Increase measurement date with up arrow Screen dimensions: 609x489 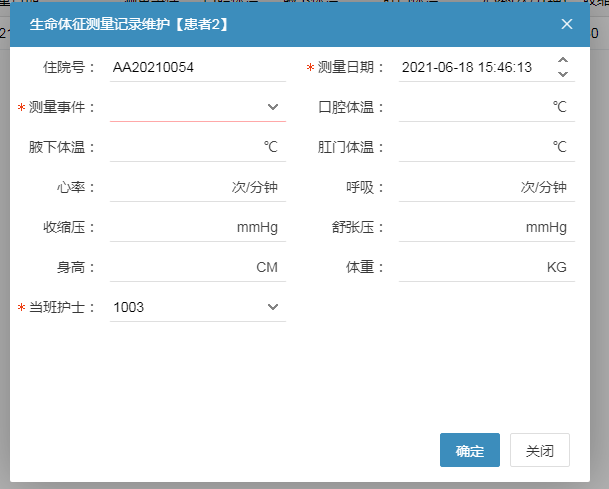click(563, 61)
